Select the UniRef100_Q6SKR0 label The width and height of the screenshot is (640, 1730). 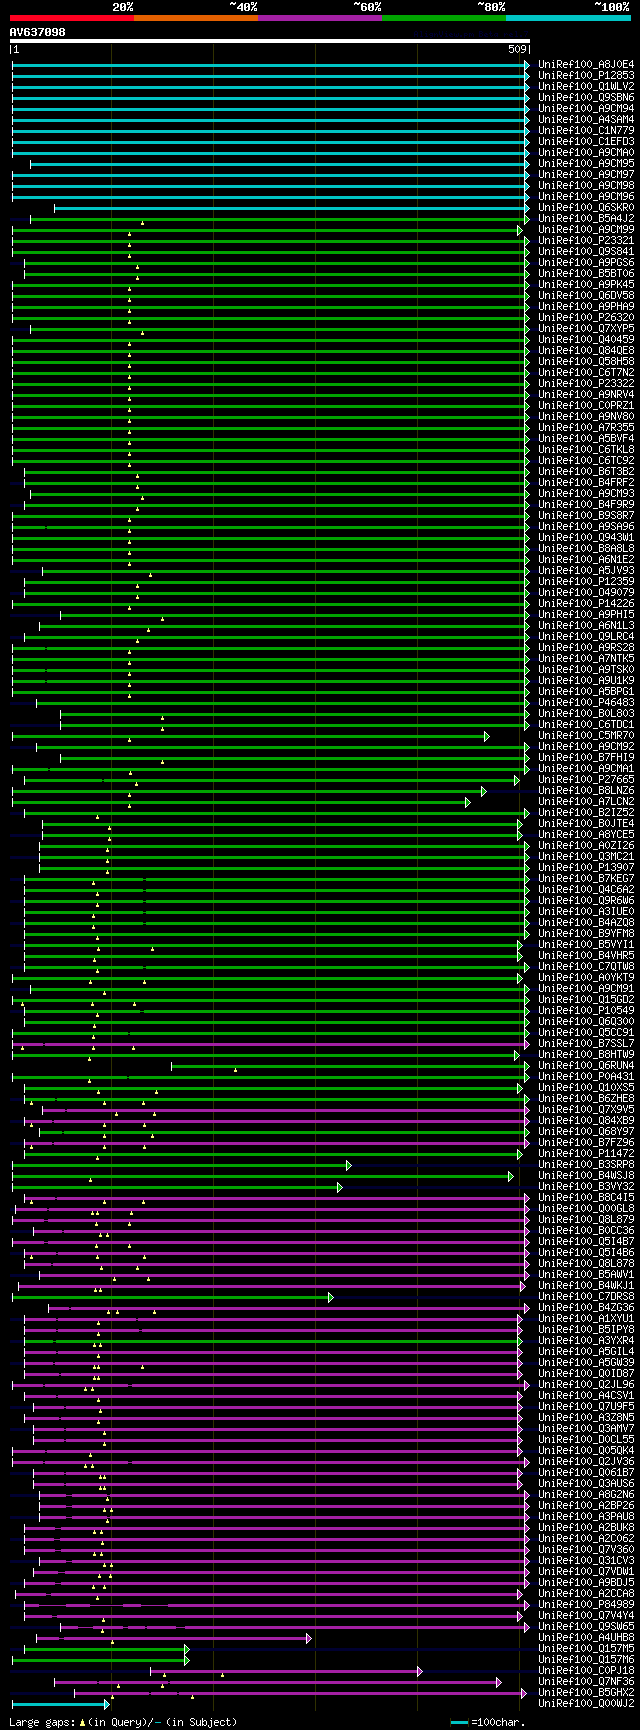point(586,208)
